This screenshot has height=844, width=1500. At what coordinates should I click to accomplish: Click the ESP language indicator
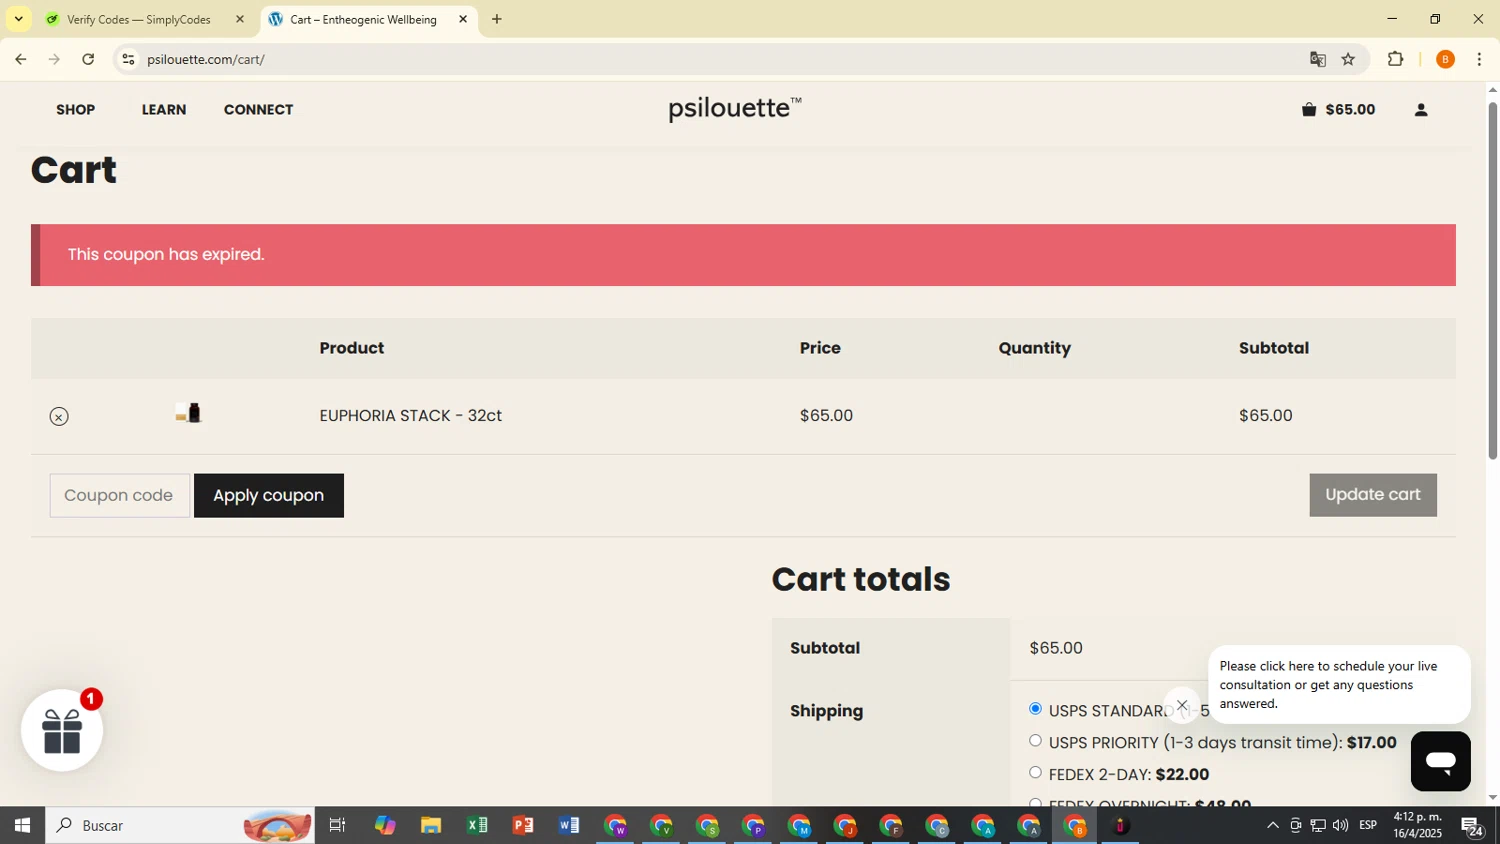1368,826
